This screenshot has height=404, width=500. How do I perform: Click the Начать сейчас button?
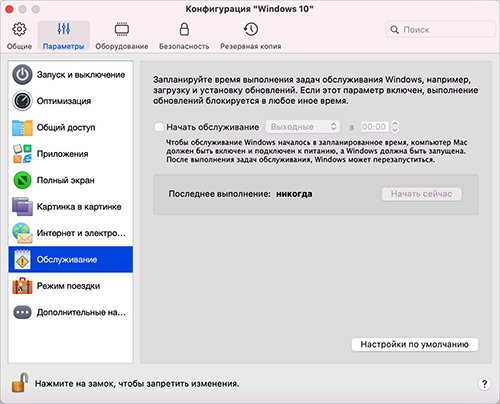422,194
